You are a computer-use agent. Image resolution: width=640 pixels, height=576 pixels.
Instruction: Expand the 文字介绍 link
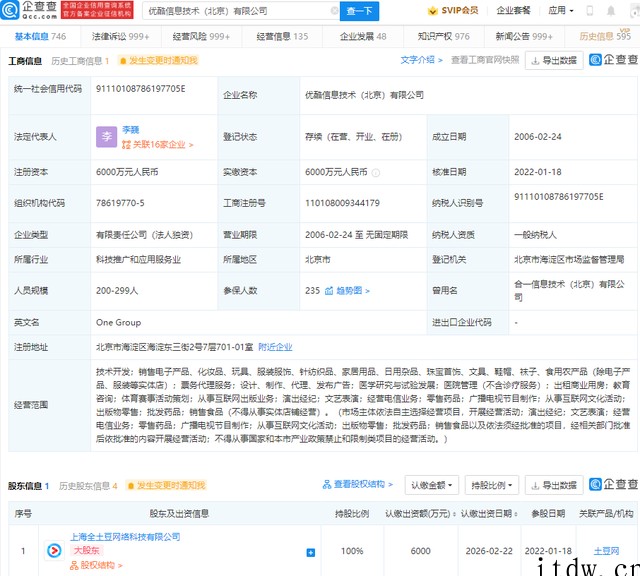click(x=421, y=60)
